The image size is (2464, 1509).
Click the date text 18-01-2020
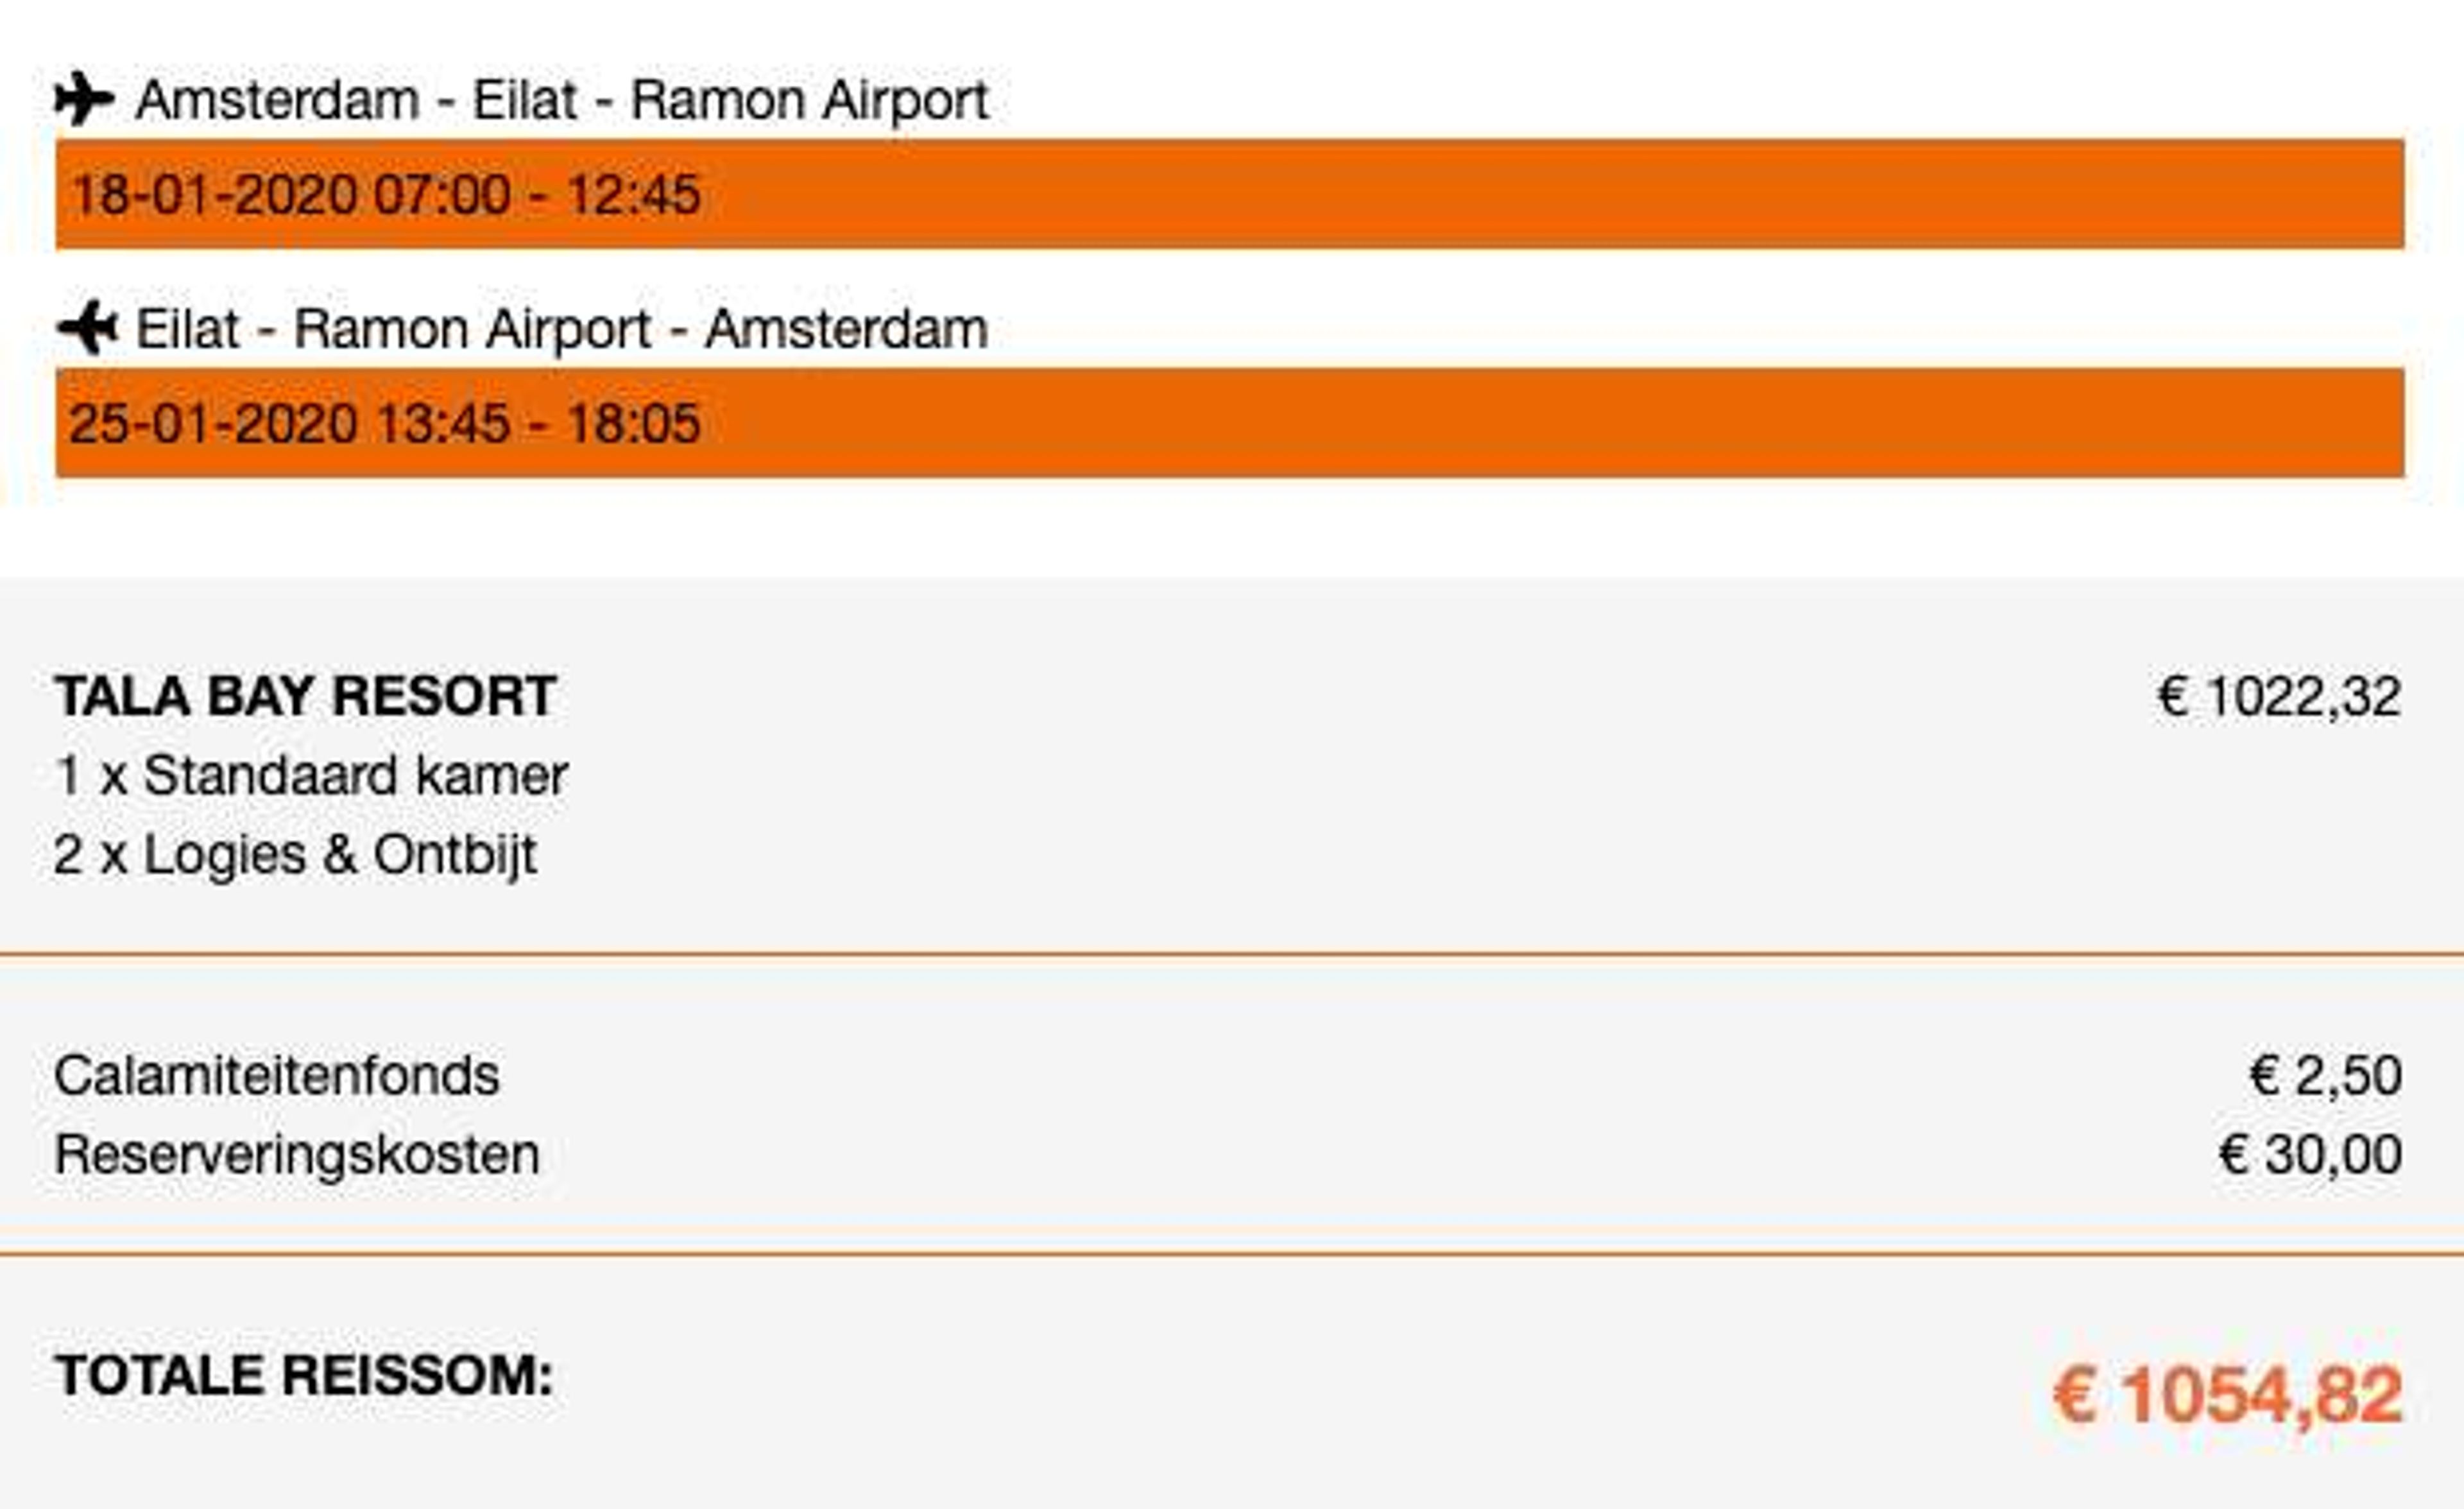tap(214, 194)
